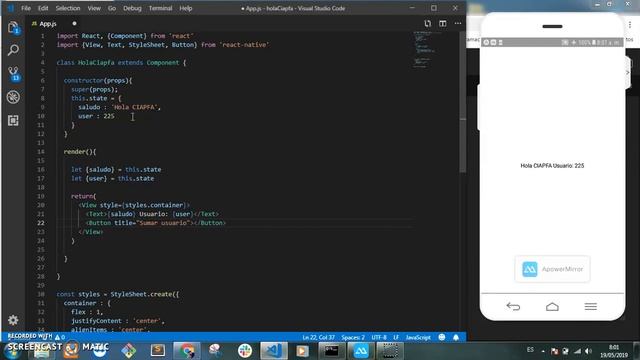Click the clock showing 8:01
This screenshot has height=360, width=640.
(614, 347)
